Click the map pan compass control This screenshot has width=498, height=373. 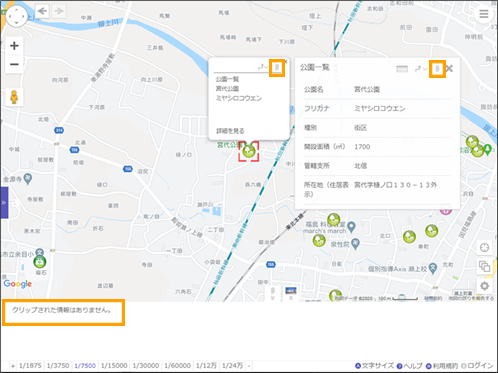16,16
